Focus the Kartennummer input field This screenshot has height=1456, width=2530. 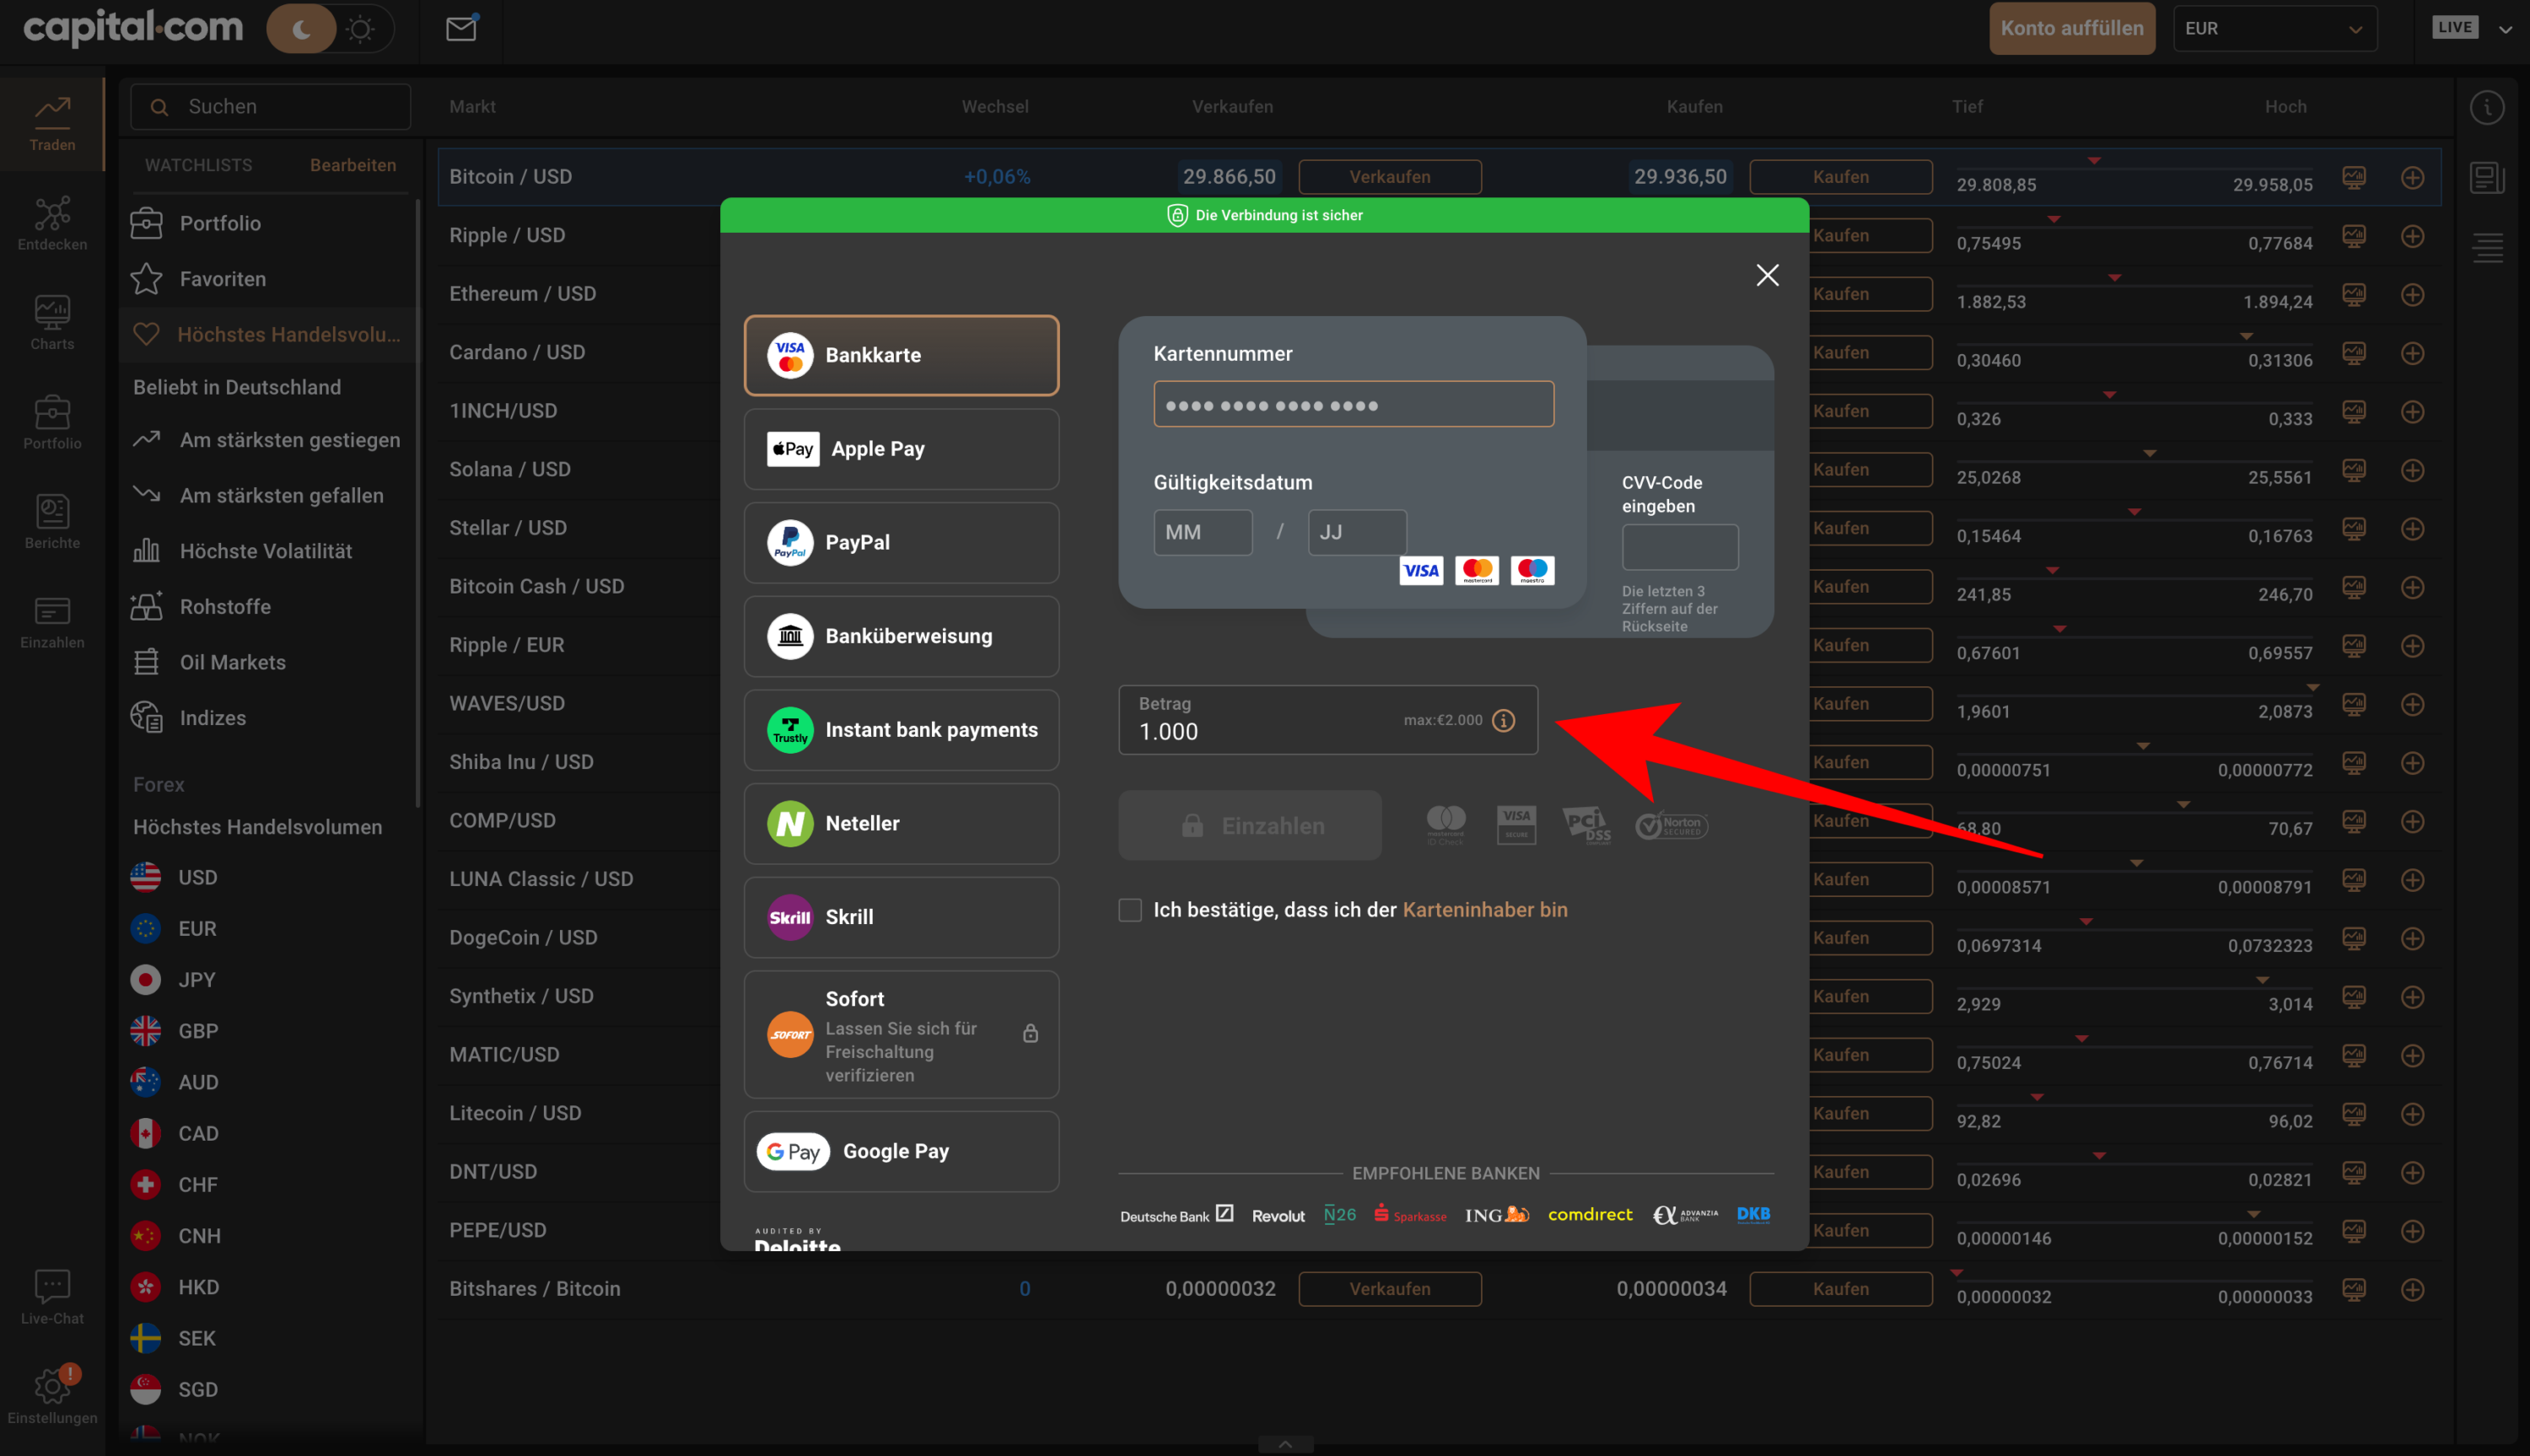[x=1353, y=404]
